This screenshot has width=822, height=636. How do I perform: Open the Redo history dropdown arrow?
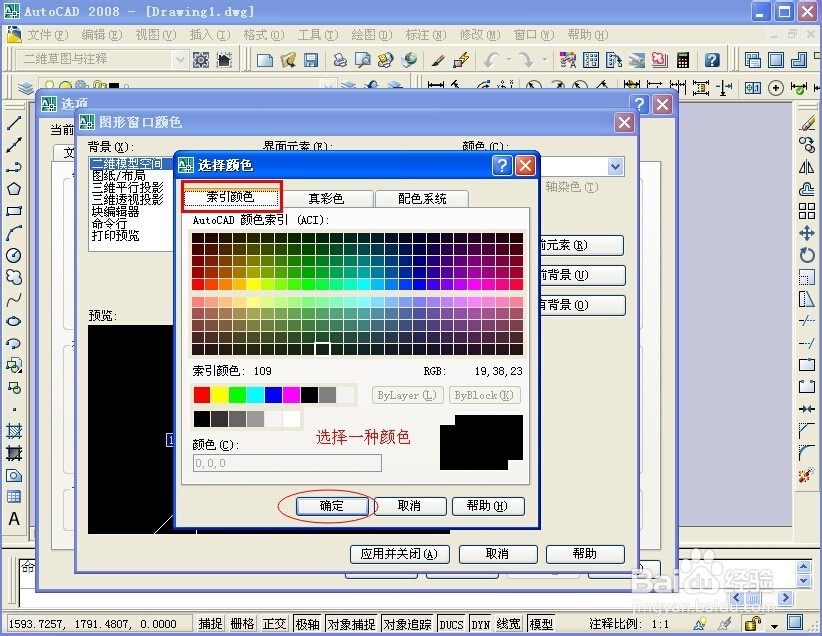(x=545, y=60)
